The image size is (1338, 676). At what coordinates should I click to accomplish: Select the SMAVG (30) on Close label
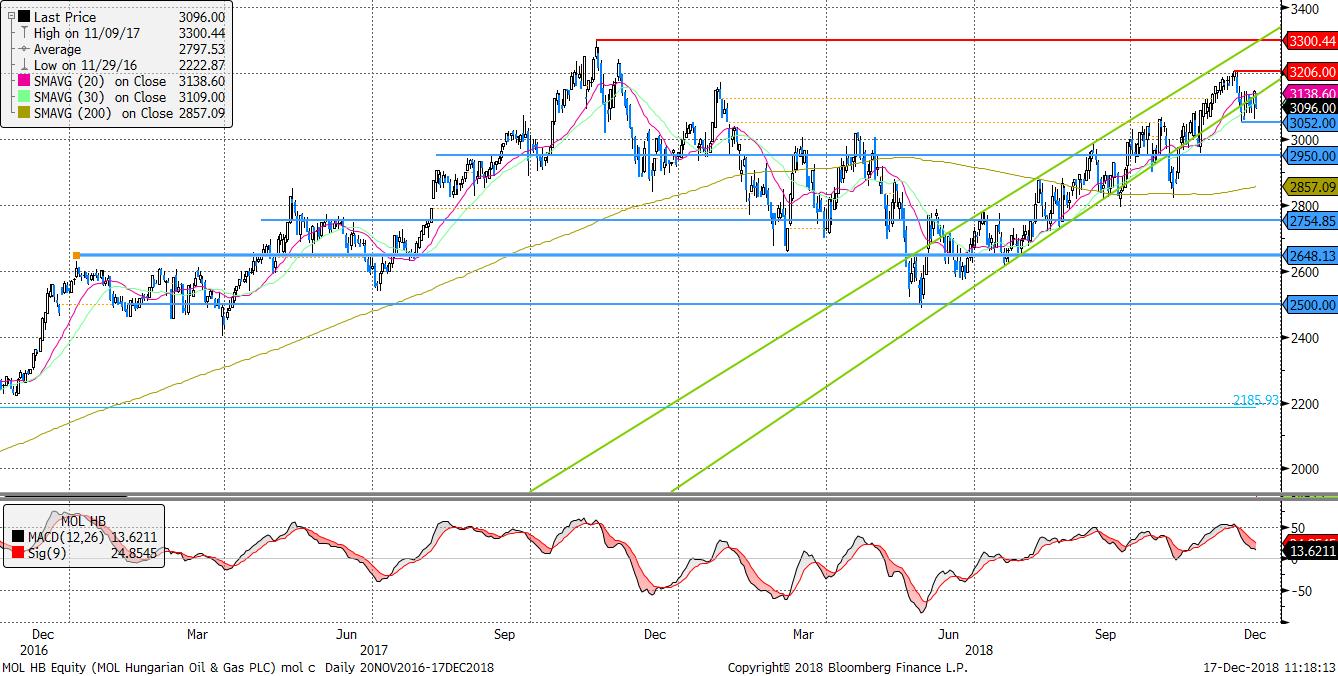click(x=100, y=97)
